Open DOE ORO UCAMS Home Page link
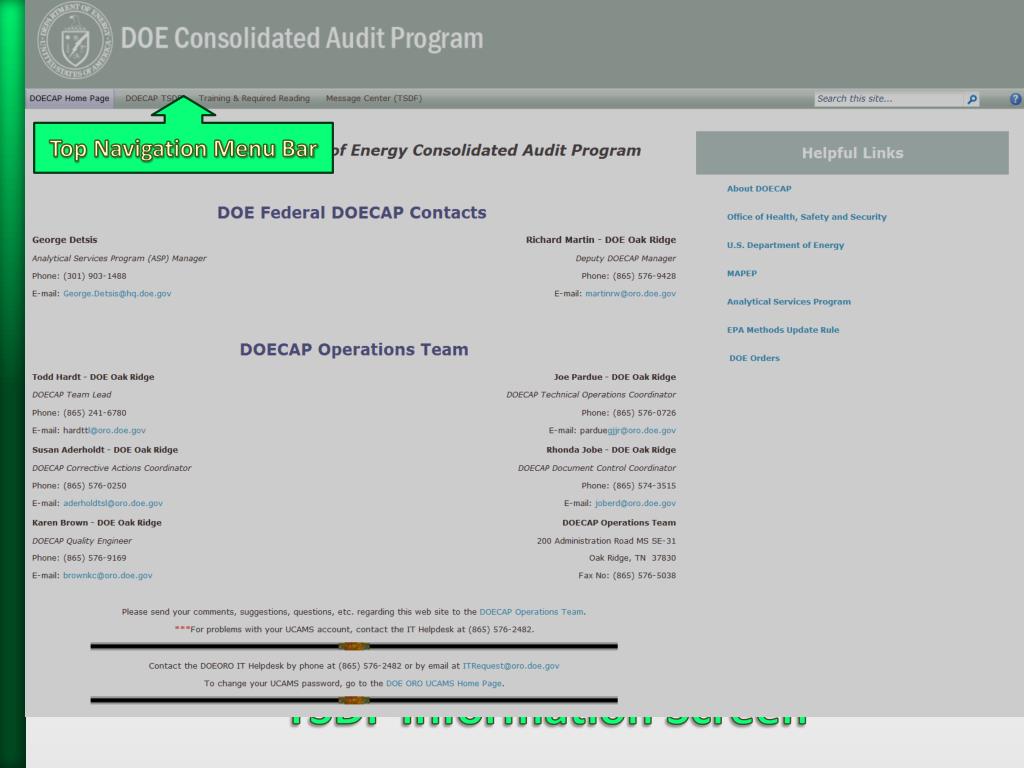This screenshot has width=1024, height=768. click(444, 684)
